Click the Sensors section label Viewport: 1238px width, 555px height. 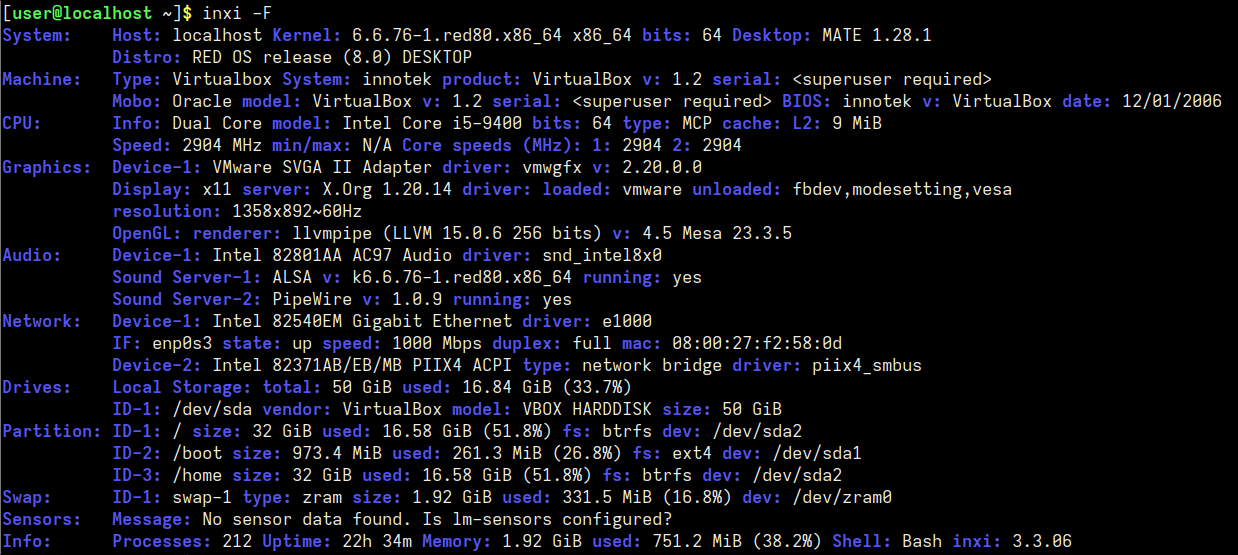[x=42, y=520]
